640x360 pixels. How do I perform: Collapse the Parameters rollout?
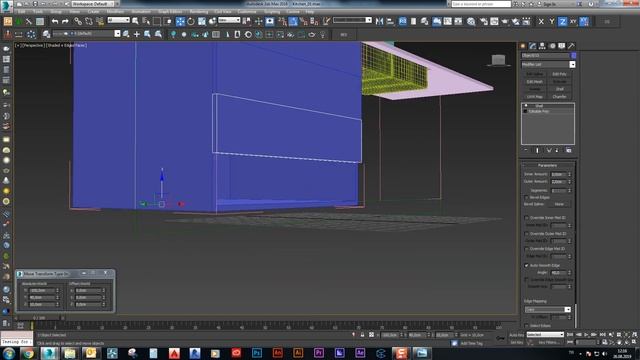click(x=547, y=165)
